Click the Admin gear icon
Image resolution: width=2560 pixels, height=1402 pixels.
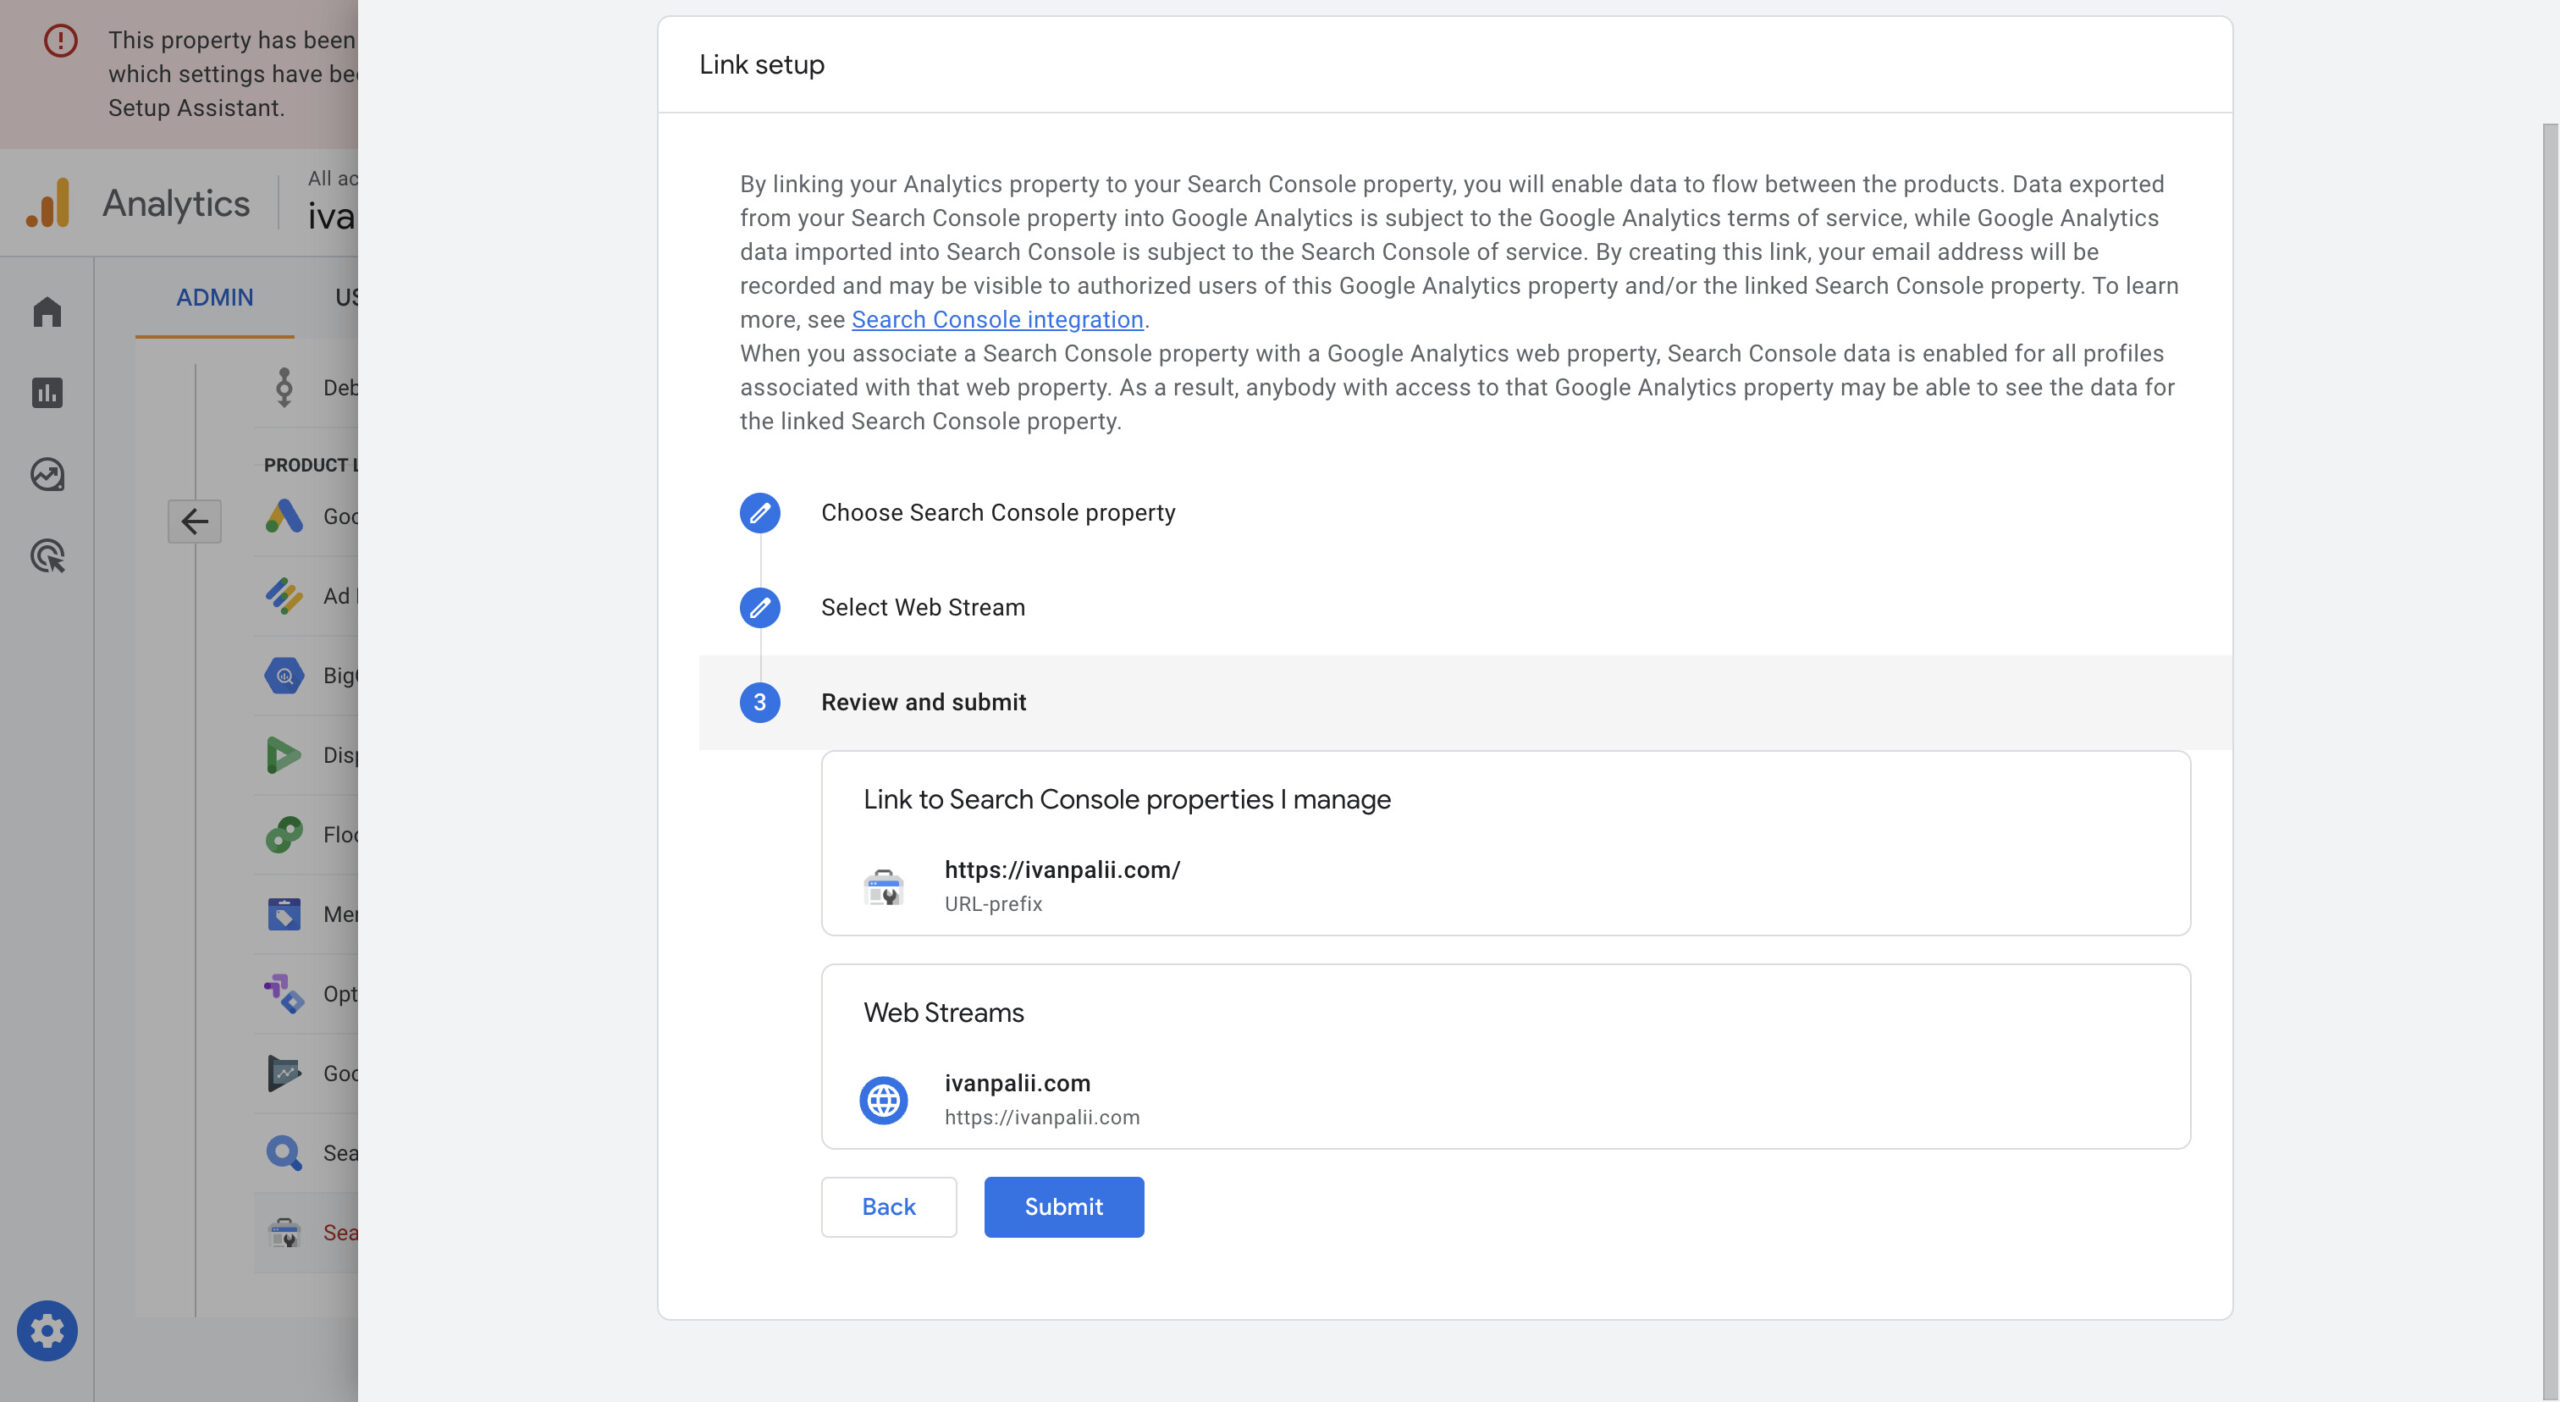click(47, 1330)
